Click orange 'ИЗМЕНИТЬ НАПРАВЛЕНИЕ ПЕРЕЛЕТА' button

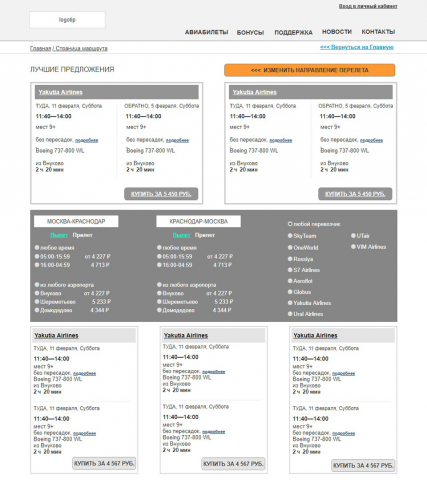[x=310, y=70]
